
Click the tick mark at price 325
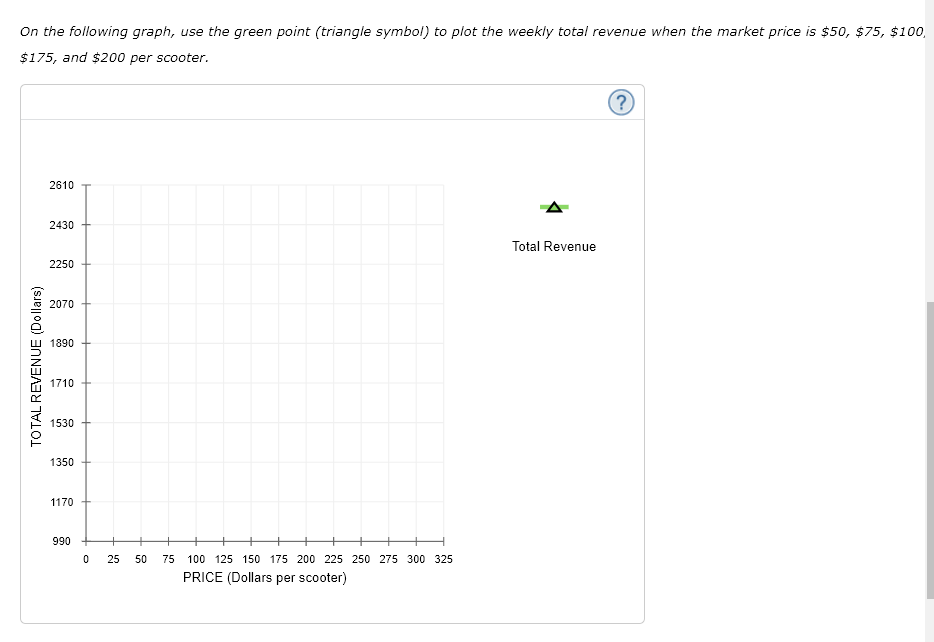[x=443, y=541]
